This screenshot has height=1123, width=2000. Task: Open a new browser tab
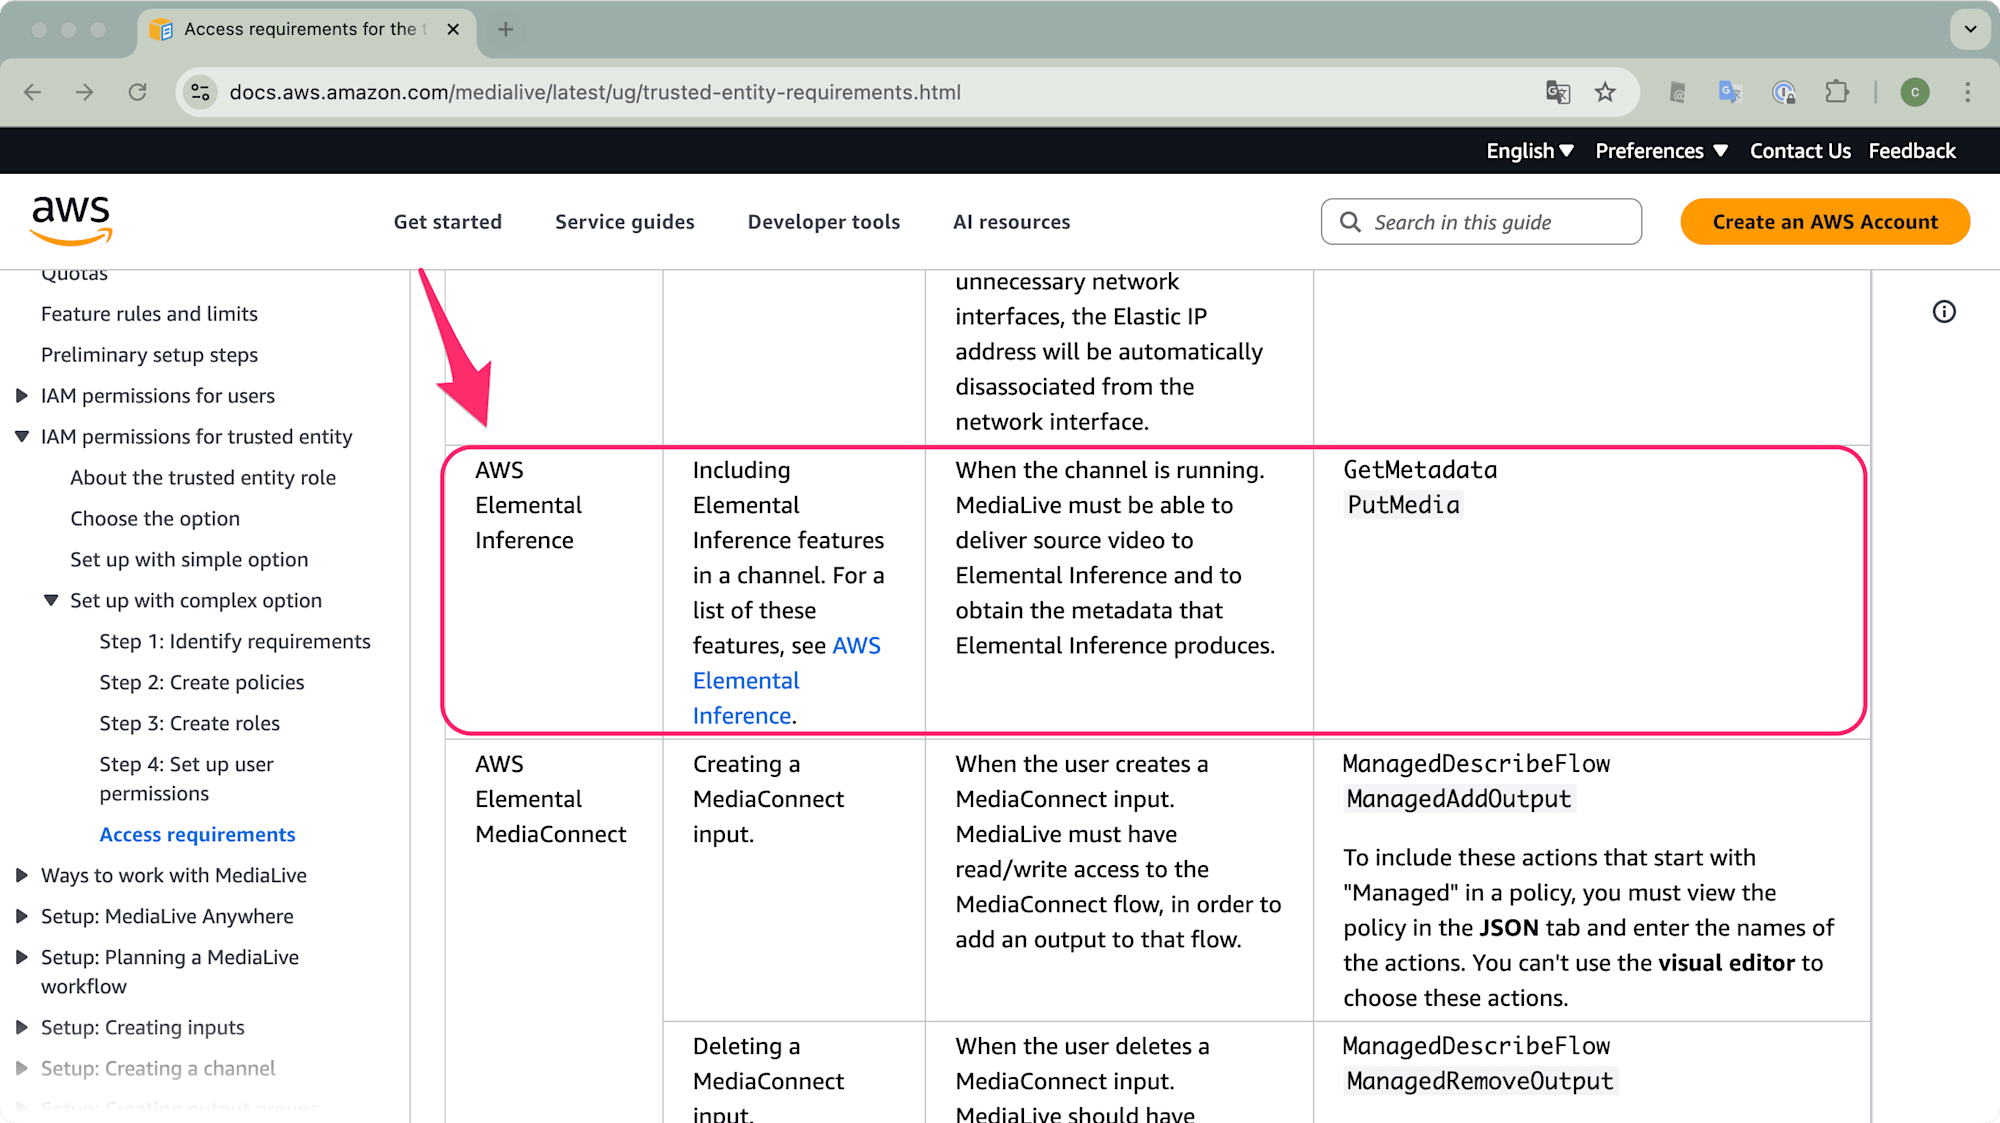point(506,29)
